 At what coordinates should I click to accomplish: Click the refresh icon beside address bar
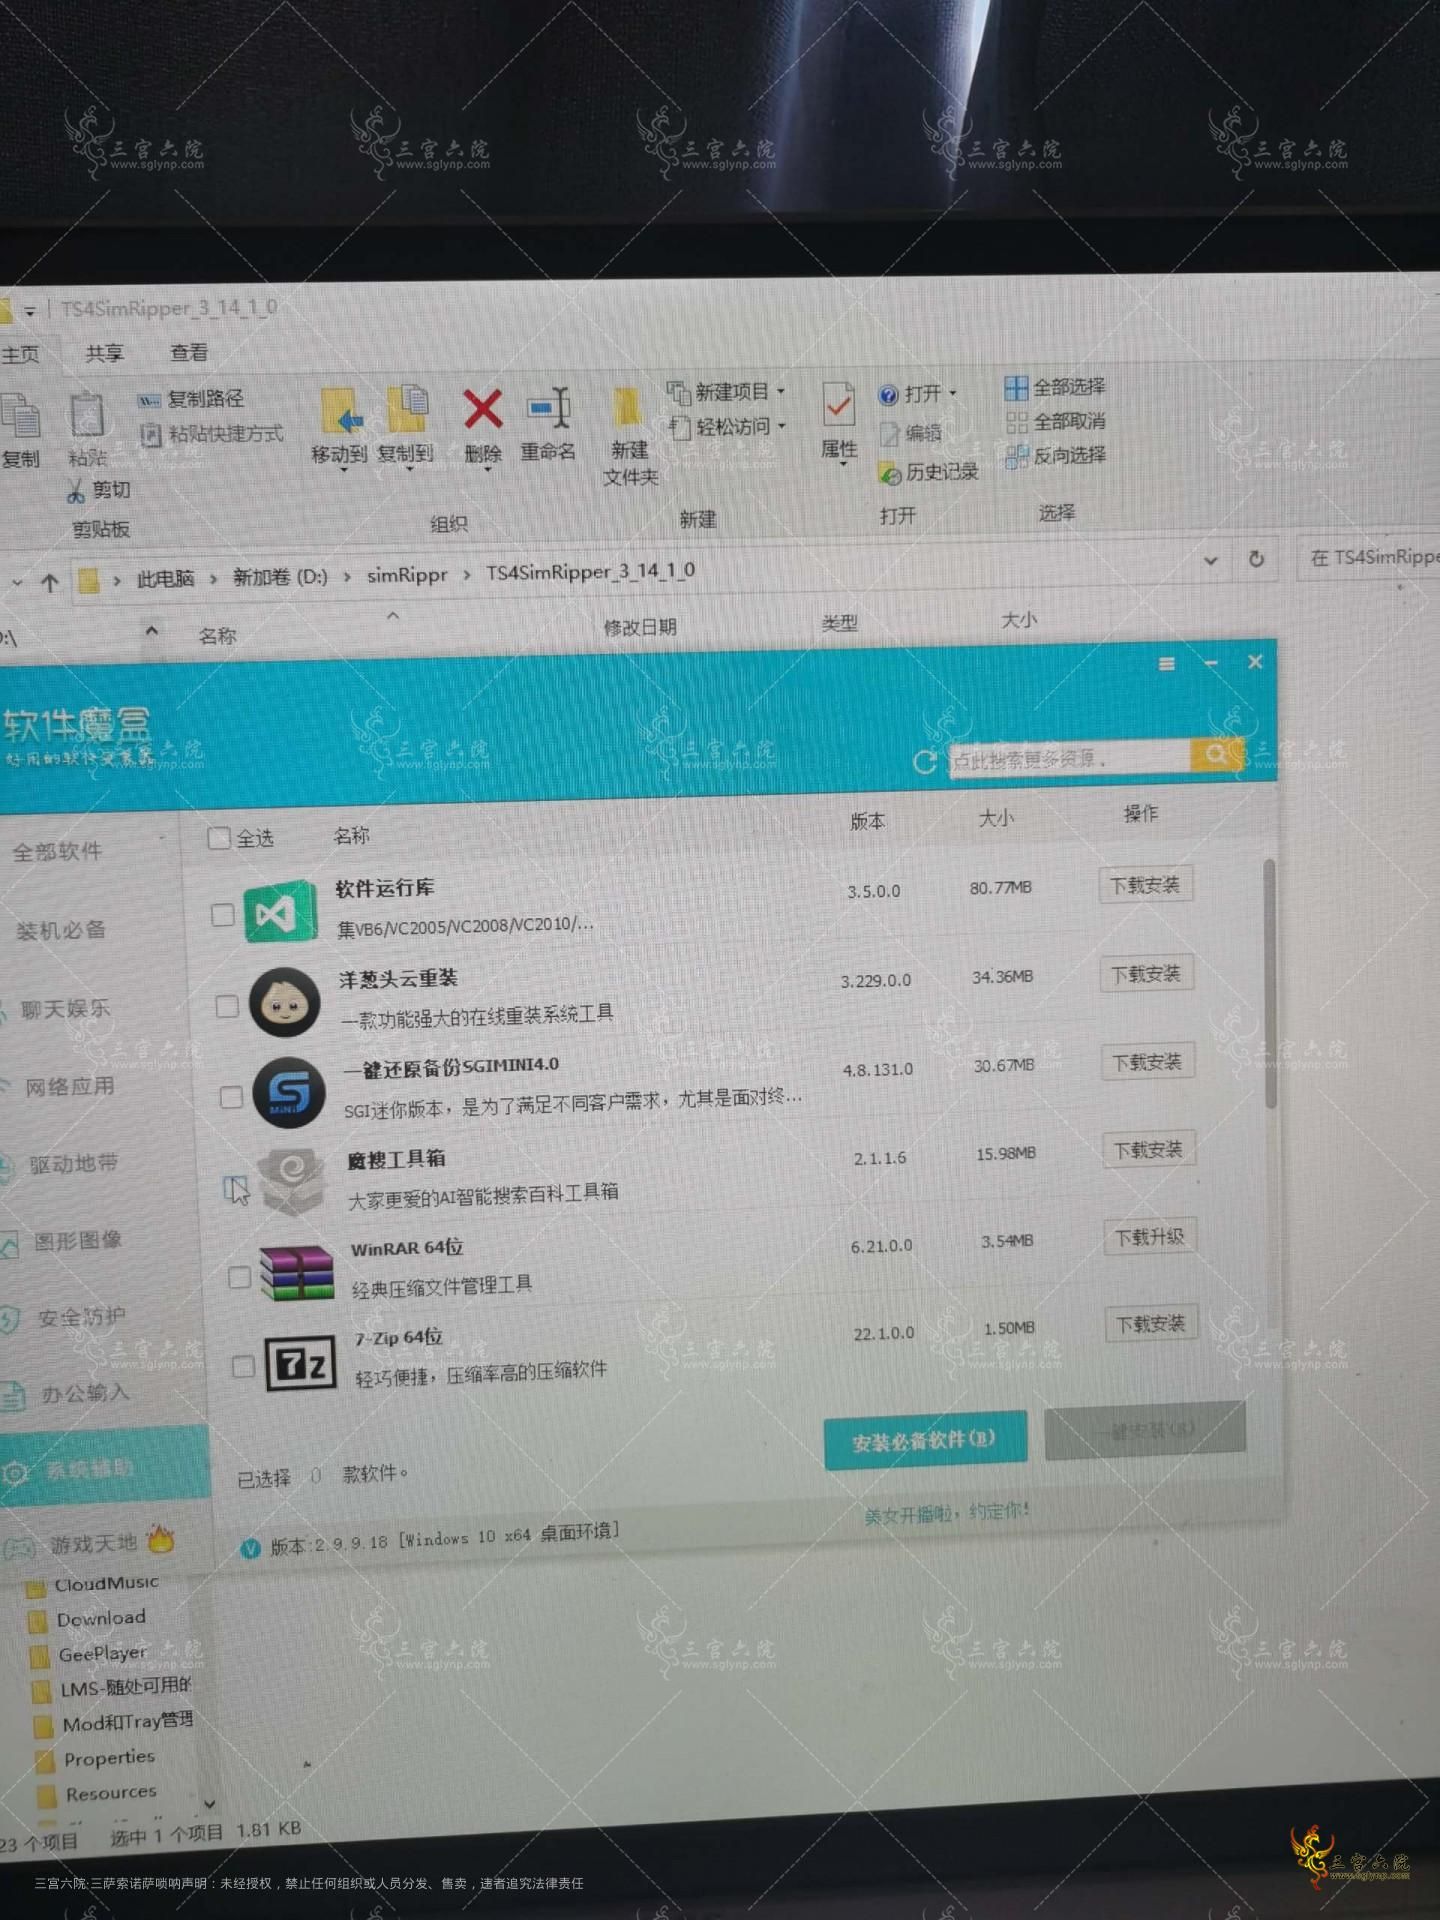point(1256,559)
